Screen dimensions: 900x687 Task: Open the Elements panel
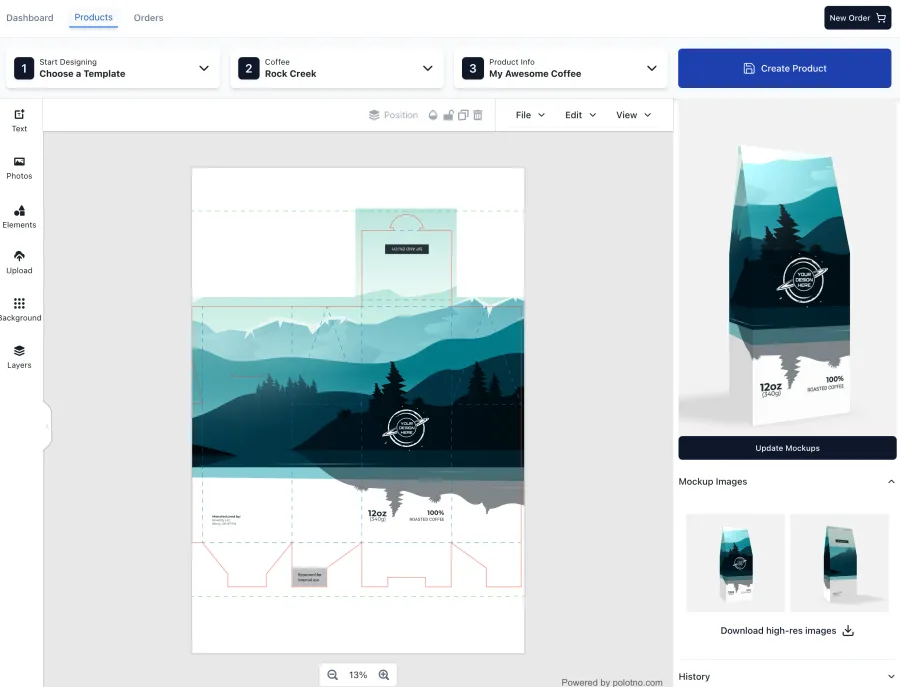click(x=19, y=215)
